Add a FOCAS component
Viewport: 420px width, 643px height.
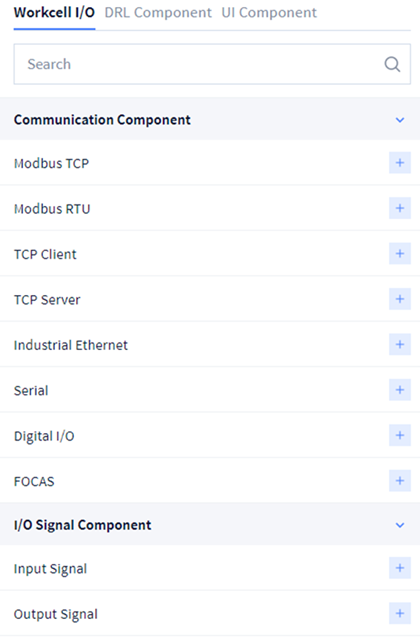point(399,481)
